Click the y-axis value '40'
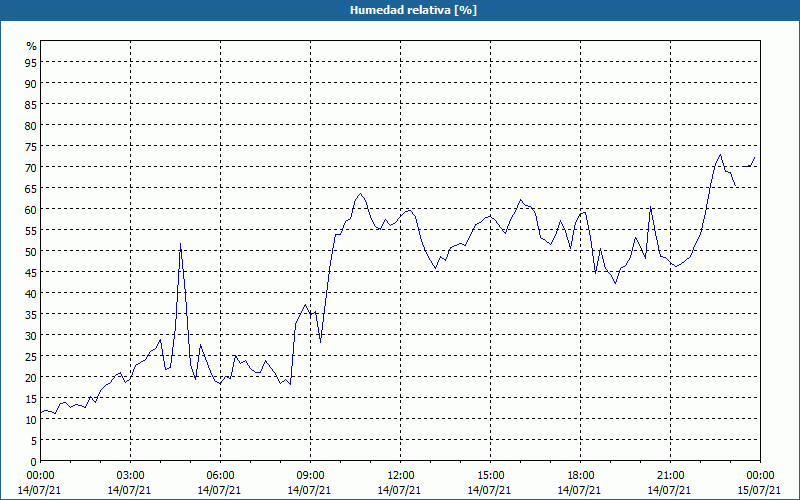The height and width of the screenshot is (500, 800). pyautogui.click(x=31, y=293)
